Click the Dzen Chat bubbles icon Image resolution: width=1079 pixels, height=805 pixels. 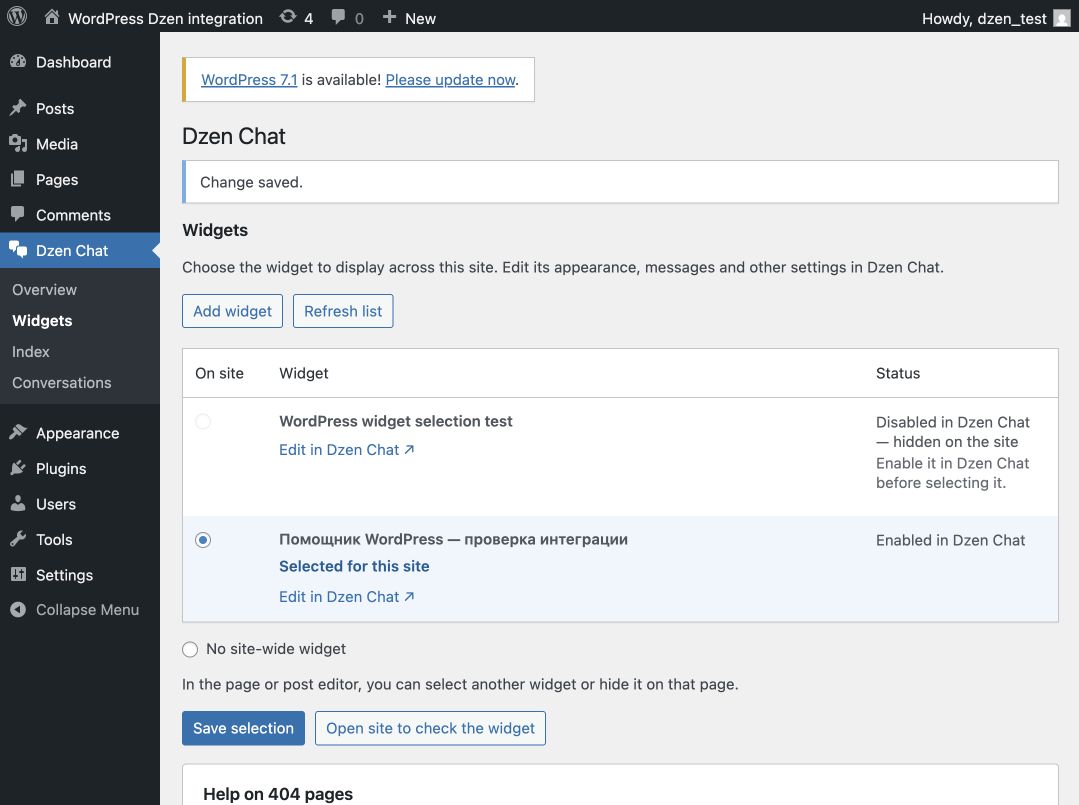[x=18, y=250]
